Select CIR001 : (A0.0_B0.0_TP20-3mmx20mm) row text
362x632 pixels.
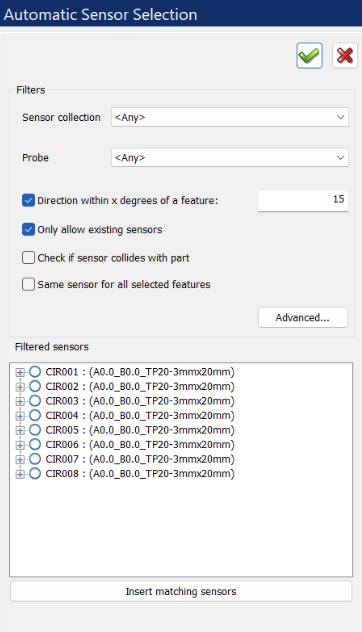pos(140,372)
